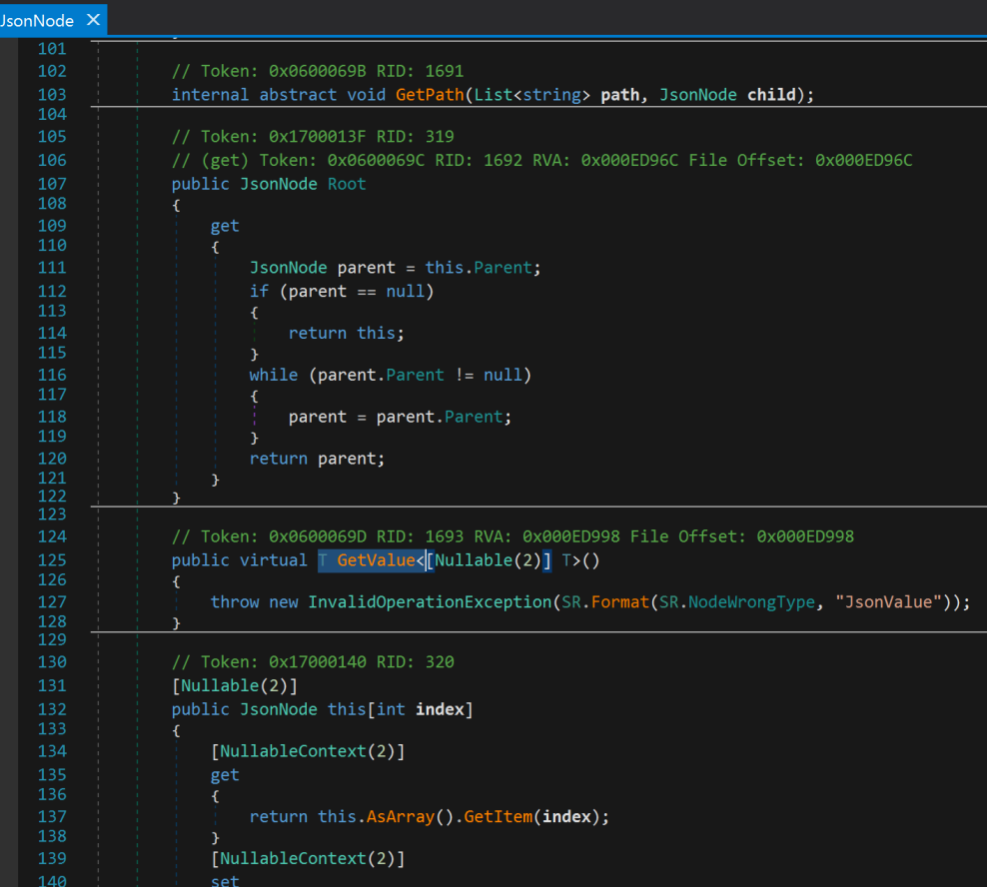Go to the InvalidOperationException type
Screen dimensions: 987x887
429,602
